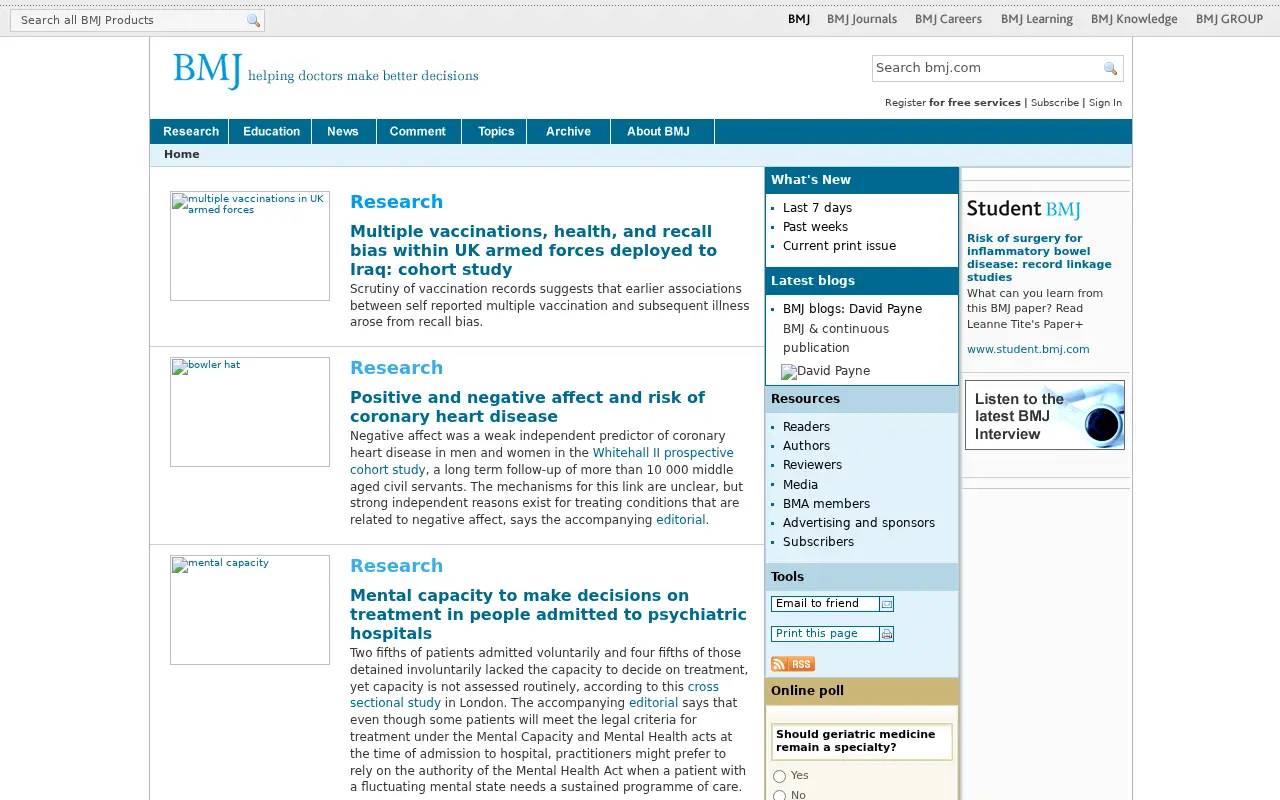The image size is (1280, 800).
Task: Open the BMJ Learning top link
Action: (1037, 19)
